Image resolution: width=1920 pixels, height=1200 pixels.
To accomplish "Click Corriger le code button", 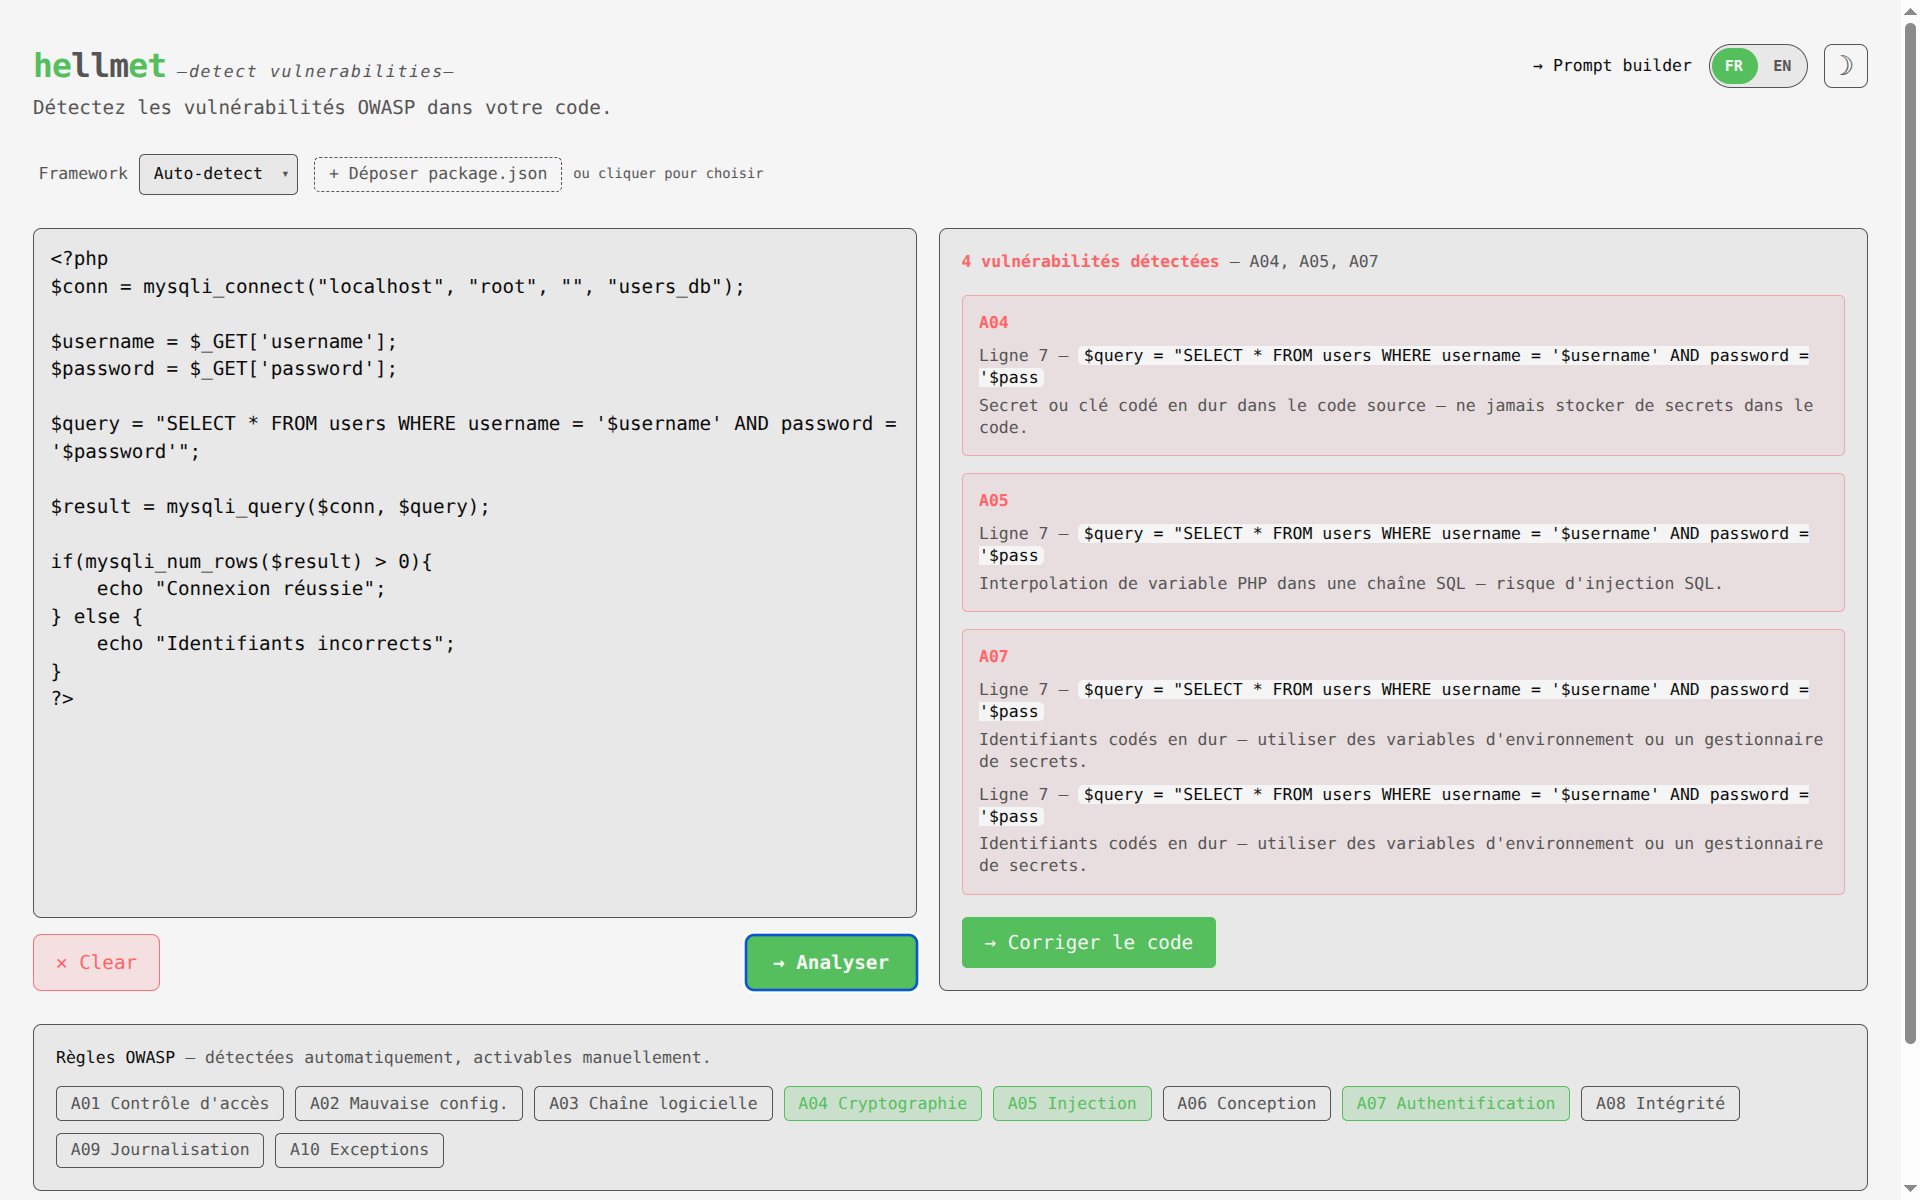I will coord(1088,942).
